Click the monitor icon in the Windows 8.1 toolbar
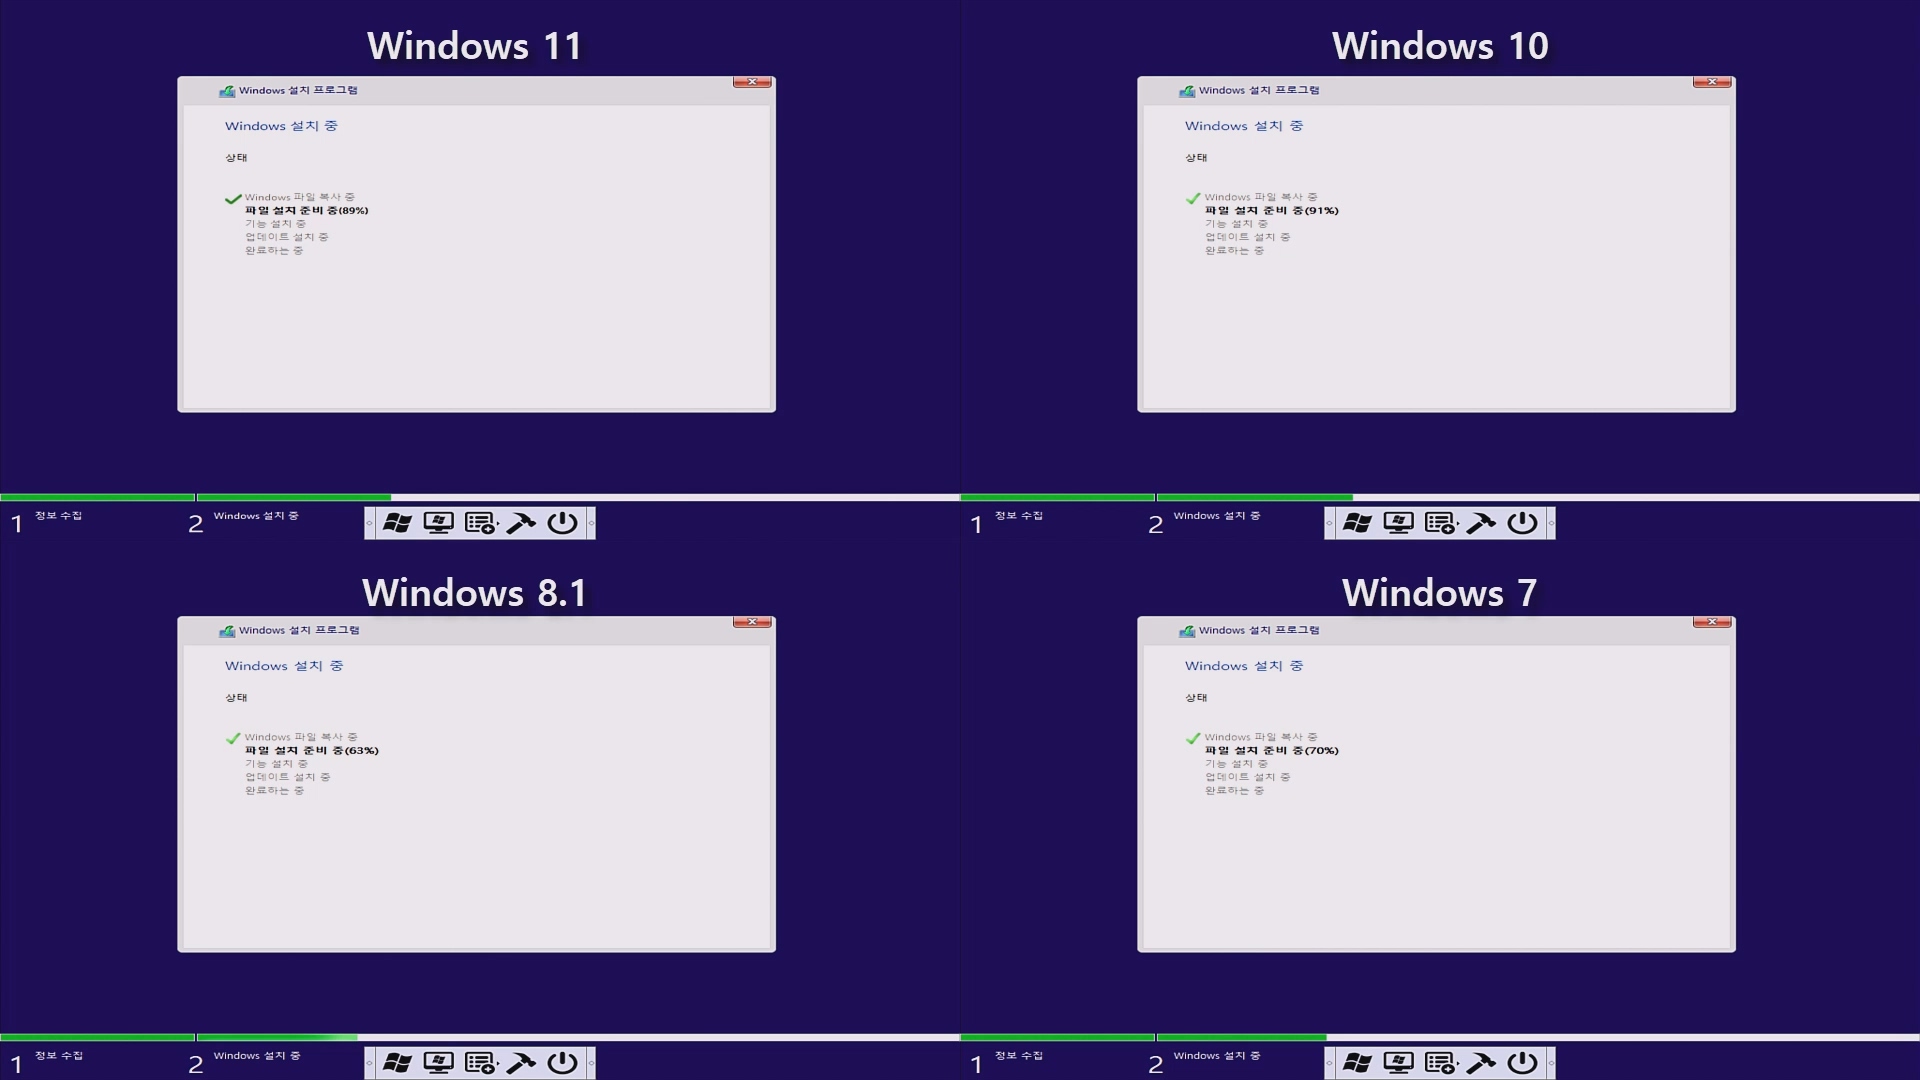This screenshot has height=1080, width=1920. (438, 1063)
